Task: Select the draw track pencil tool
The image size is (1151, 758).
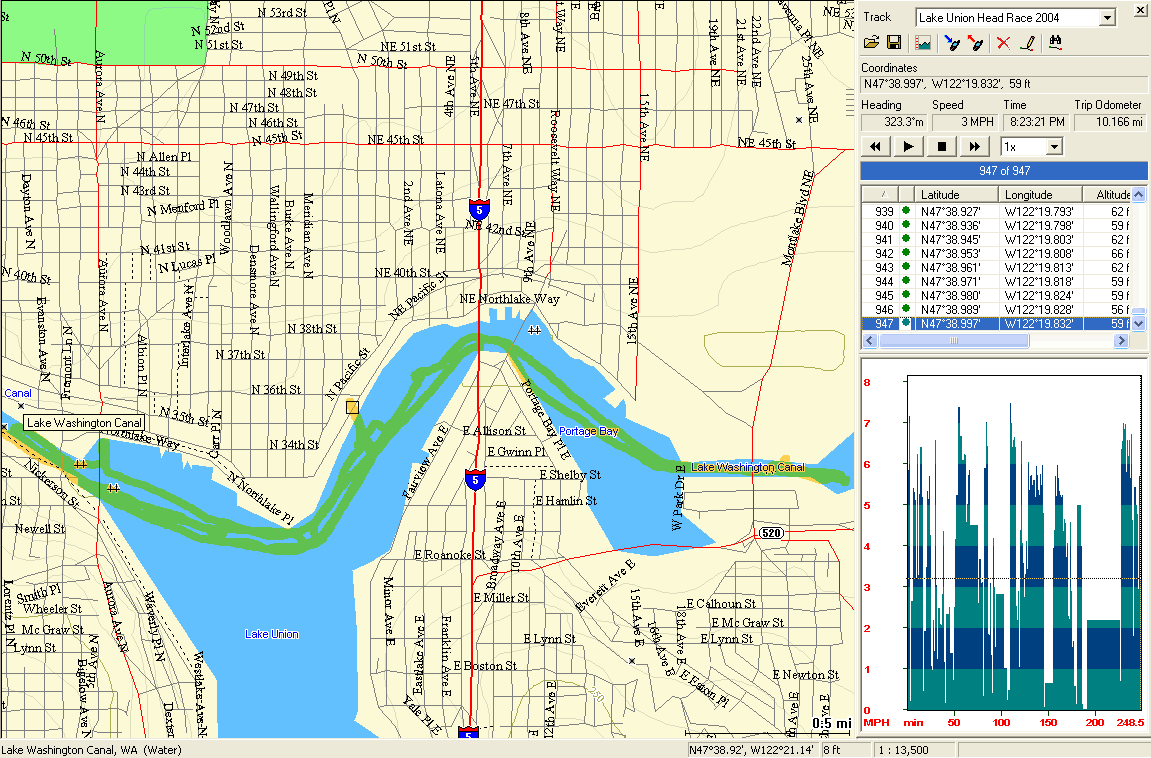Action: click(1026, 43)
